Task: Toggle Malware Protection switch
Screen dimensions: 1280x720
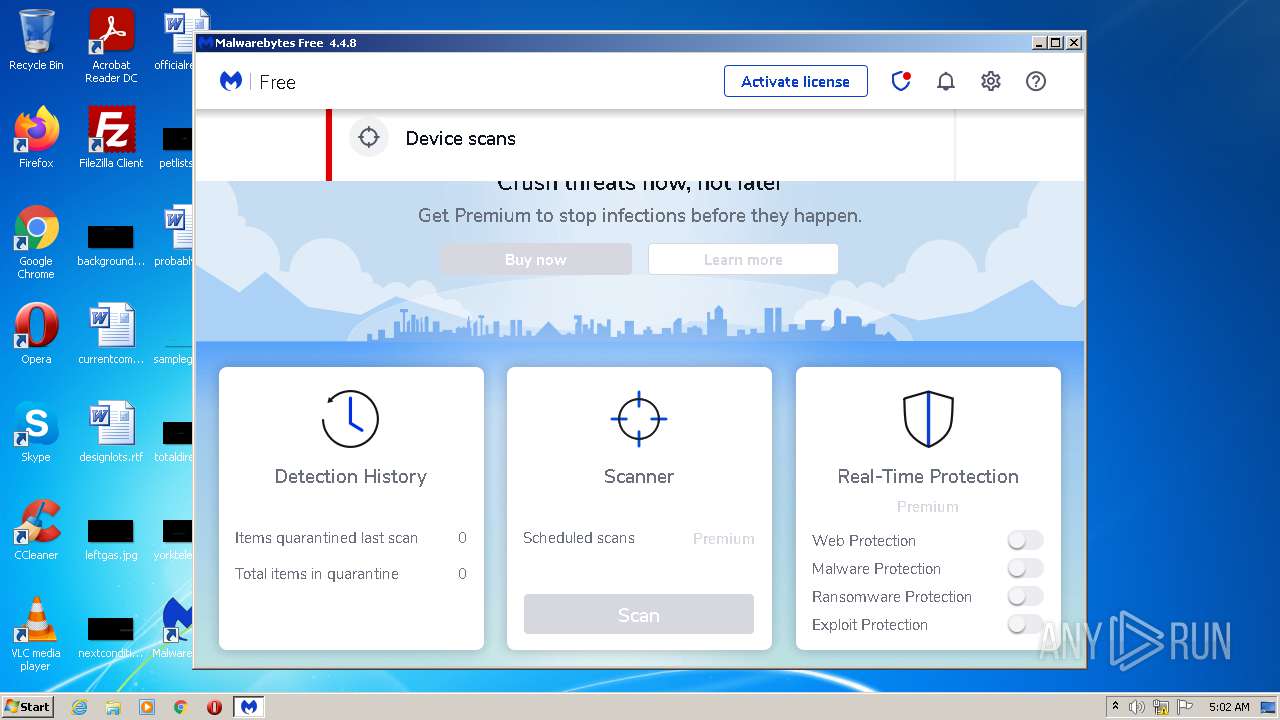Action: pos(1025,568)
